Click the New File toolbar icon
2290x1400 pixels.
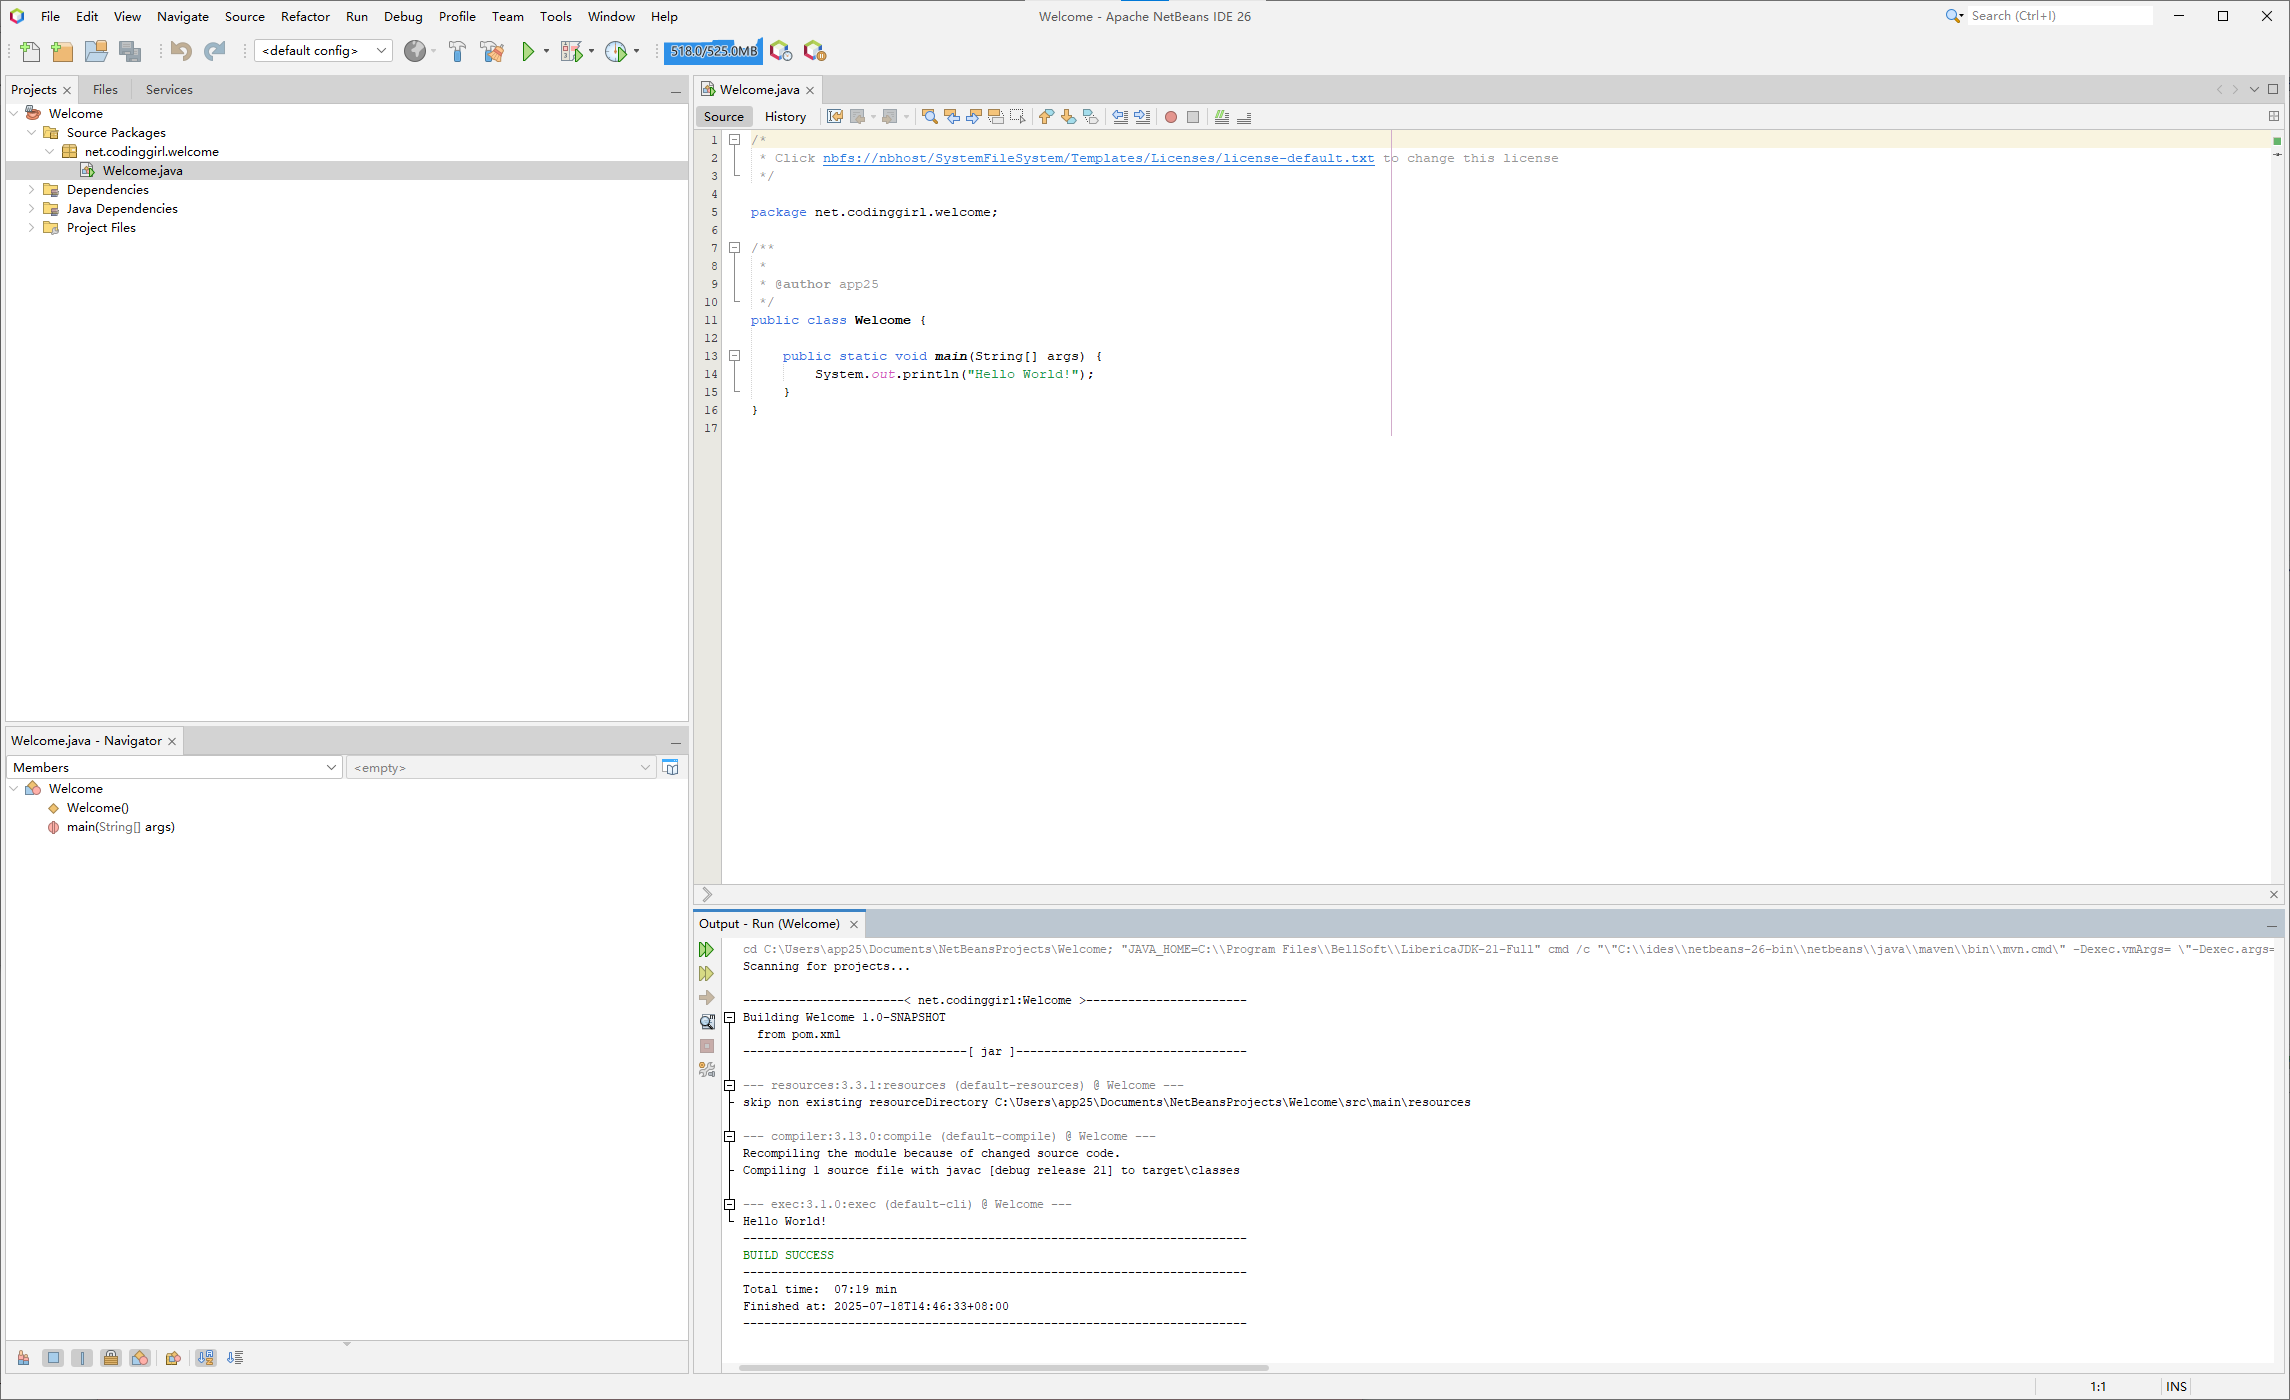click(30, 51)
